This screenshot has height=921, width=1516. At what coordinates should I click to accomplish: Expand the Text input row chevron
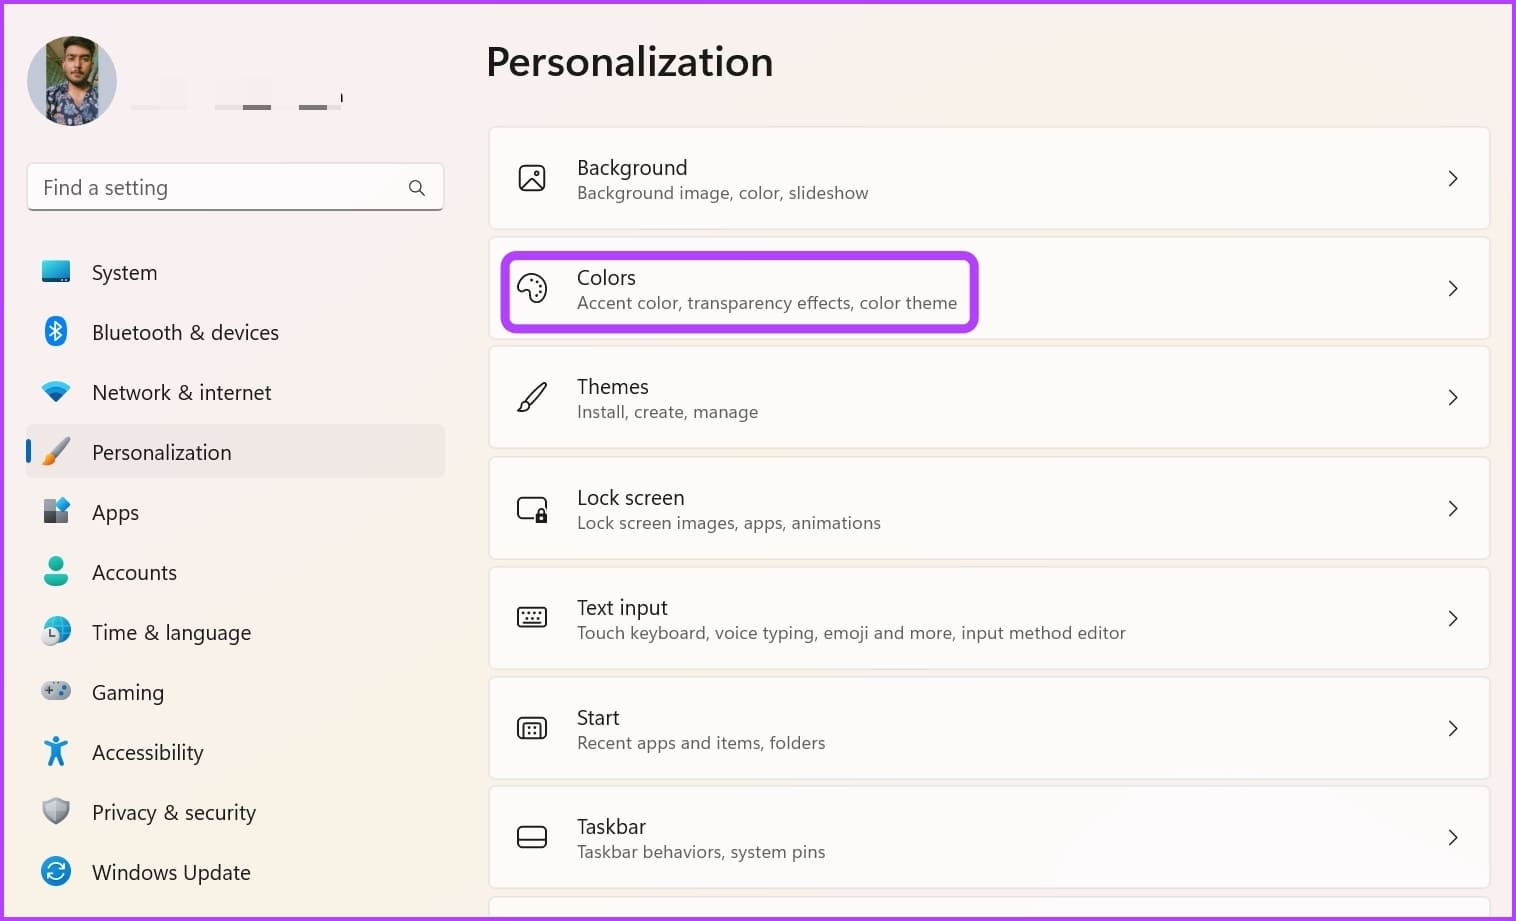(1453, 618)
